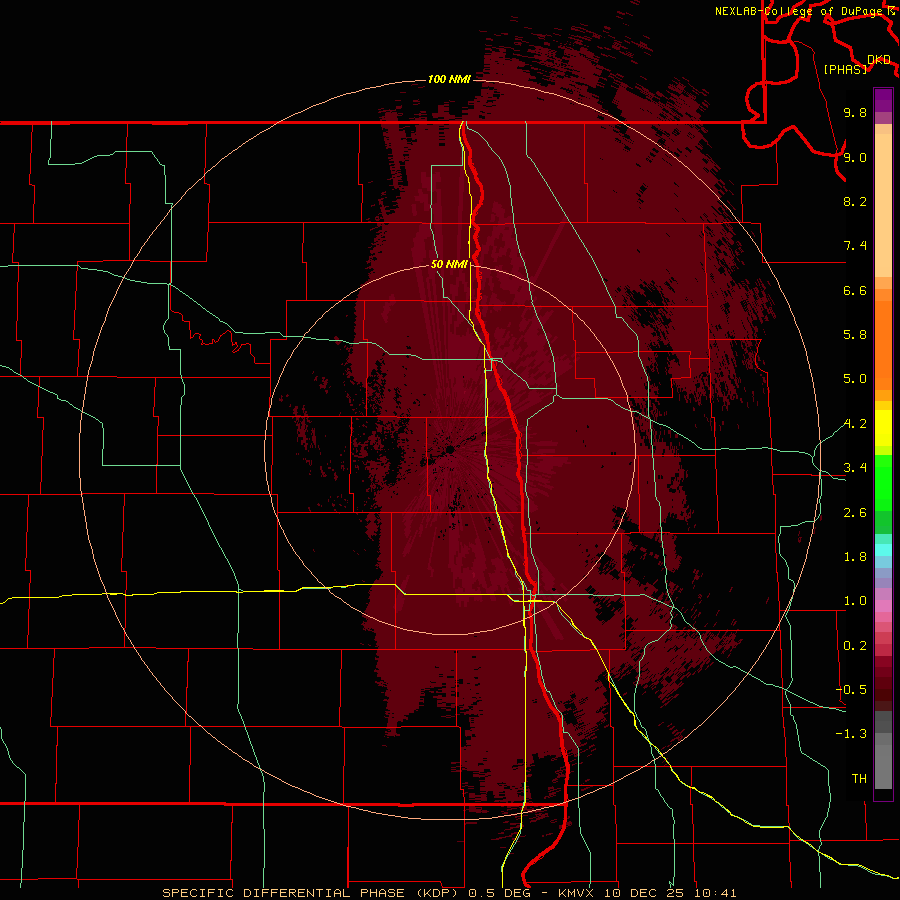Click the 5.0 legend value
The width and height of the screenshot is (900, 900).
tap(855, 379)
